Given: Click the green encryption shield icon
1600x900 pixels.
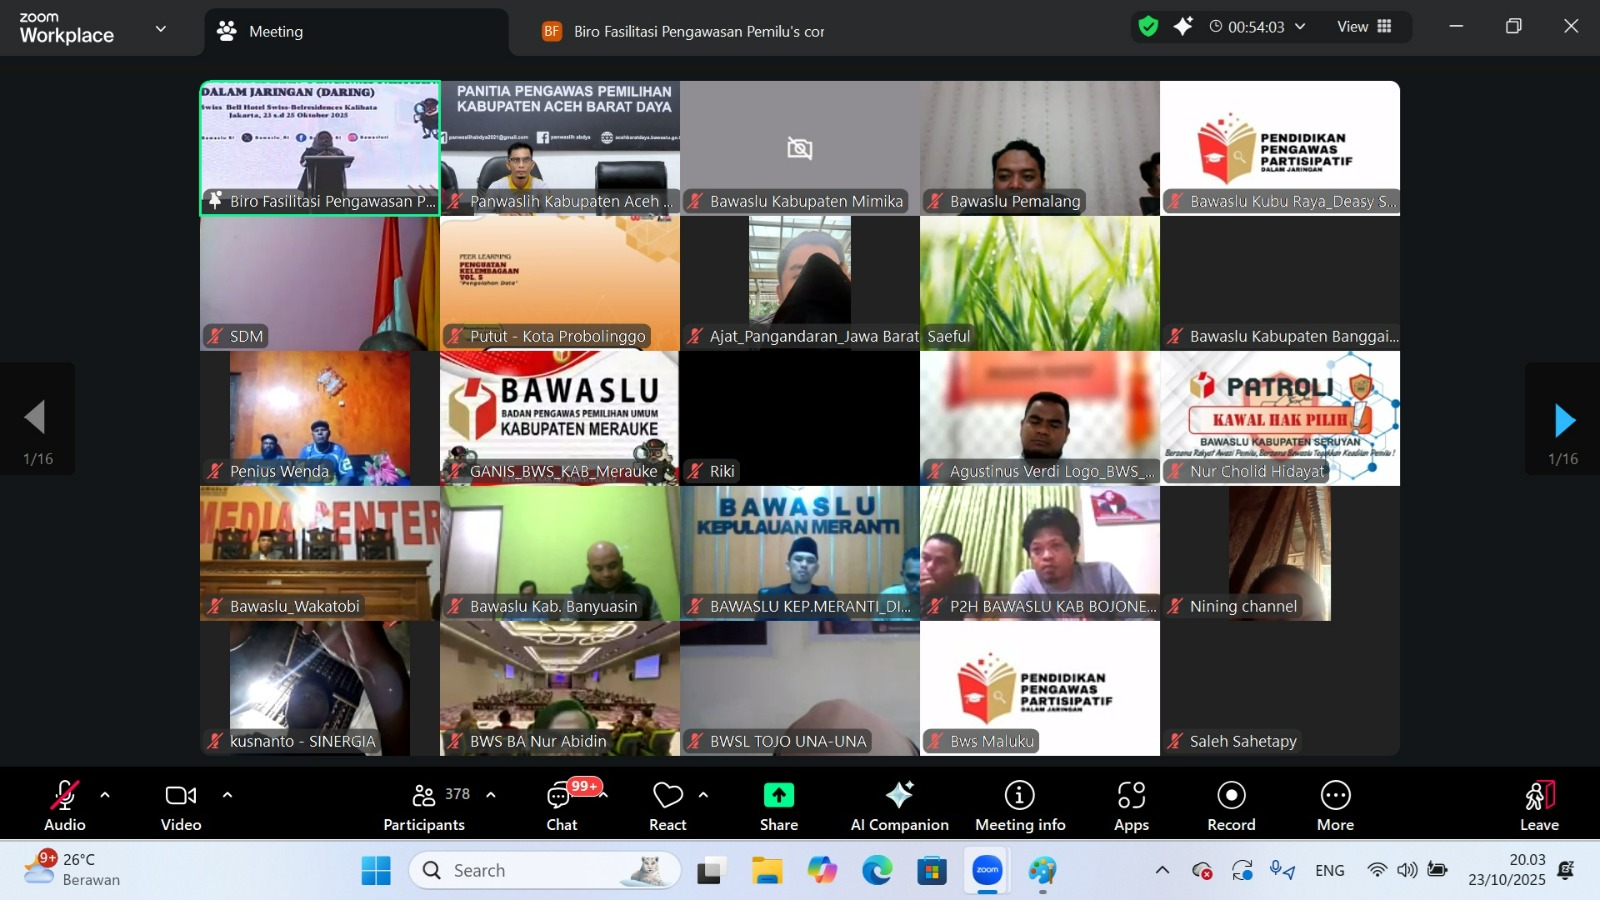Looking at the screenshot, I should (x=1148, y=27).
